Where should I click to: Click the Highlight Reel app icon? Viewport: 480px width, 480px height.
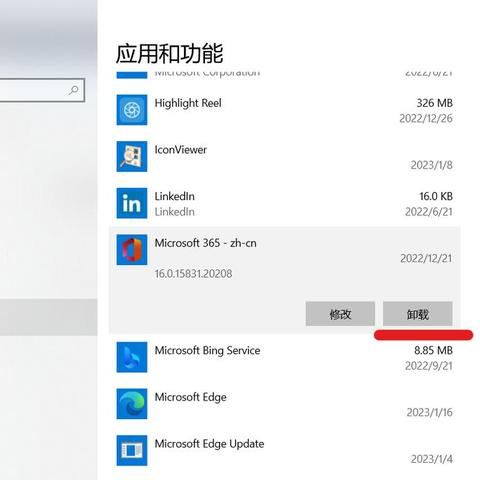(132, 110)
